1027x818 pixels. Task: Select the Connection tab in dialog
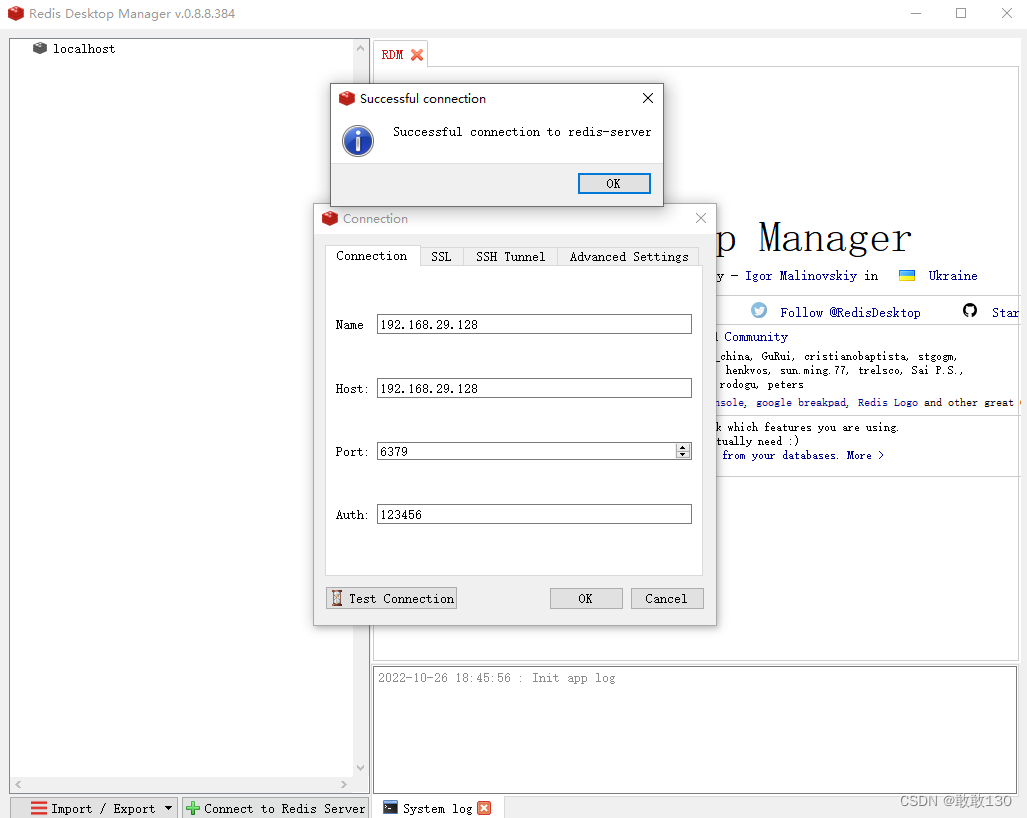371,256
